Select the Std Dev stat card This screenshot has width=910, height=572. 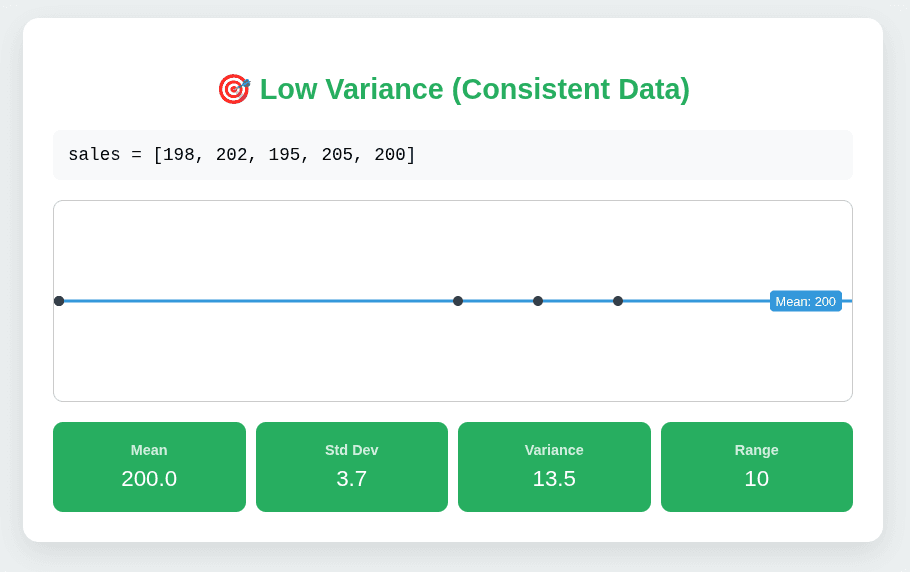352,467
